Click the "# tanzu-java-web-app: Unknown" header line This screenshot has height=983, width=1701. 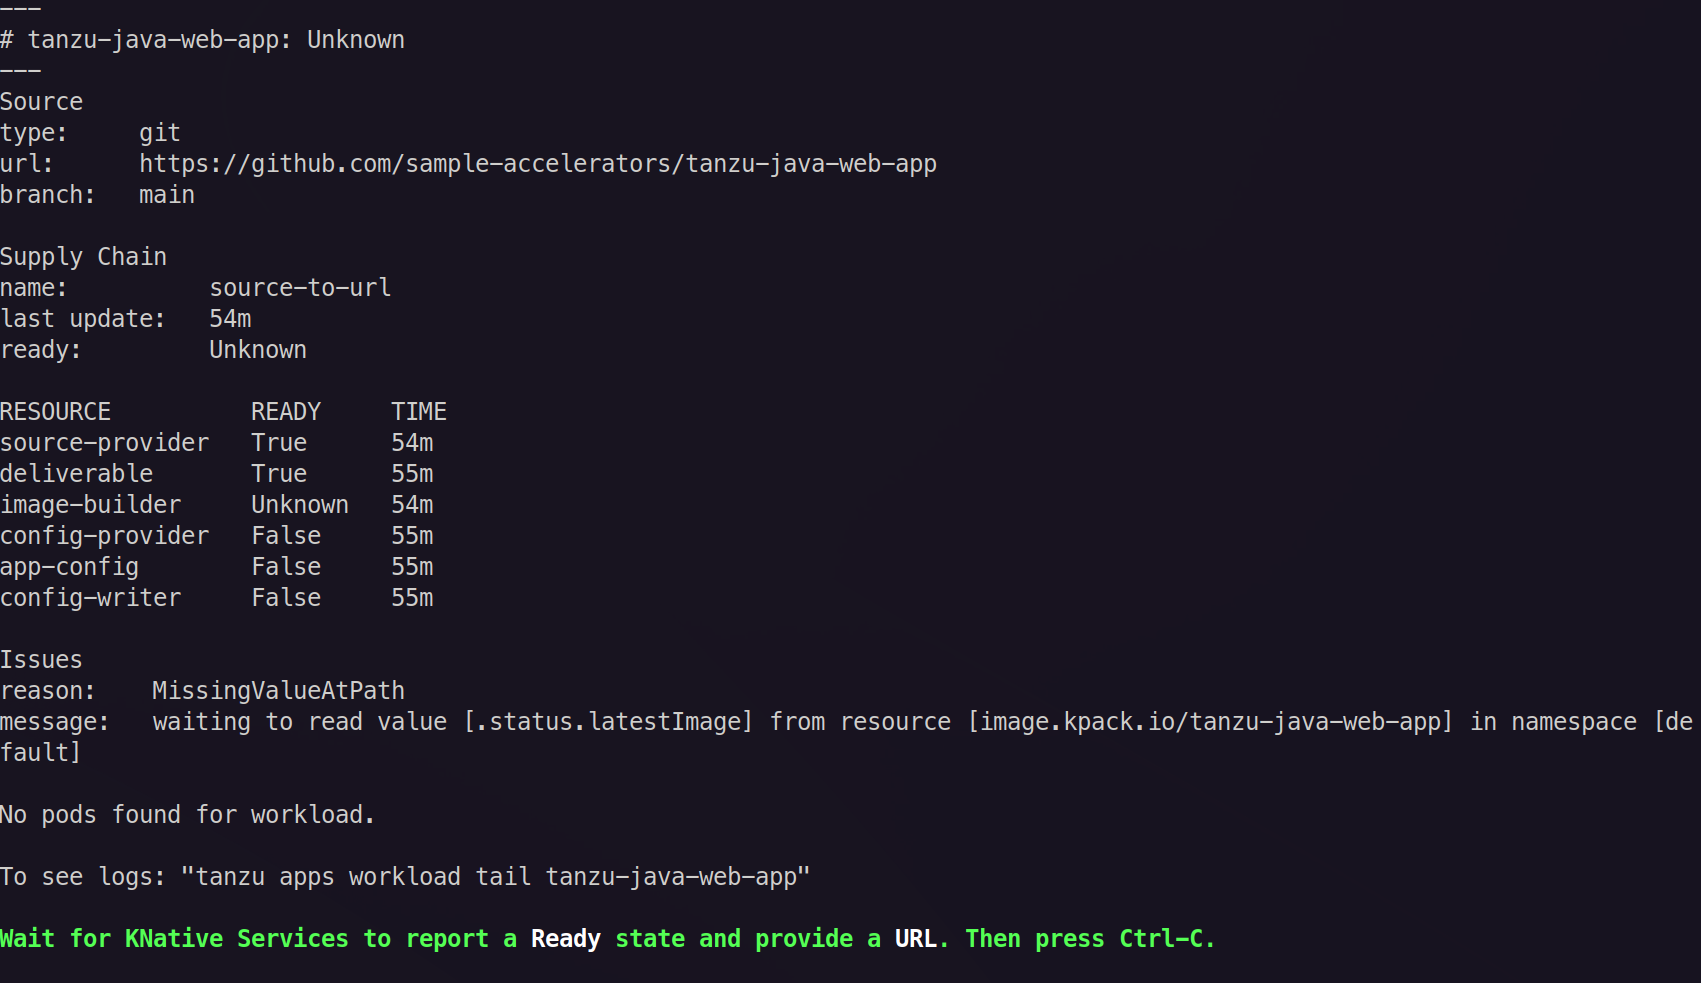[x=203, y=40]
